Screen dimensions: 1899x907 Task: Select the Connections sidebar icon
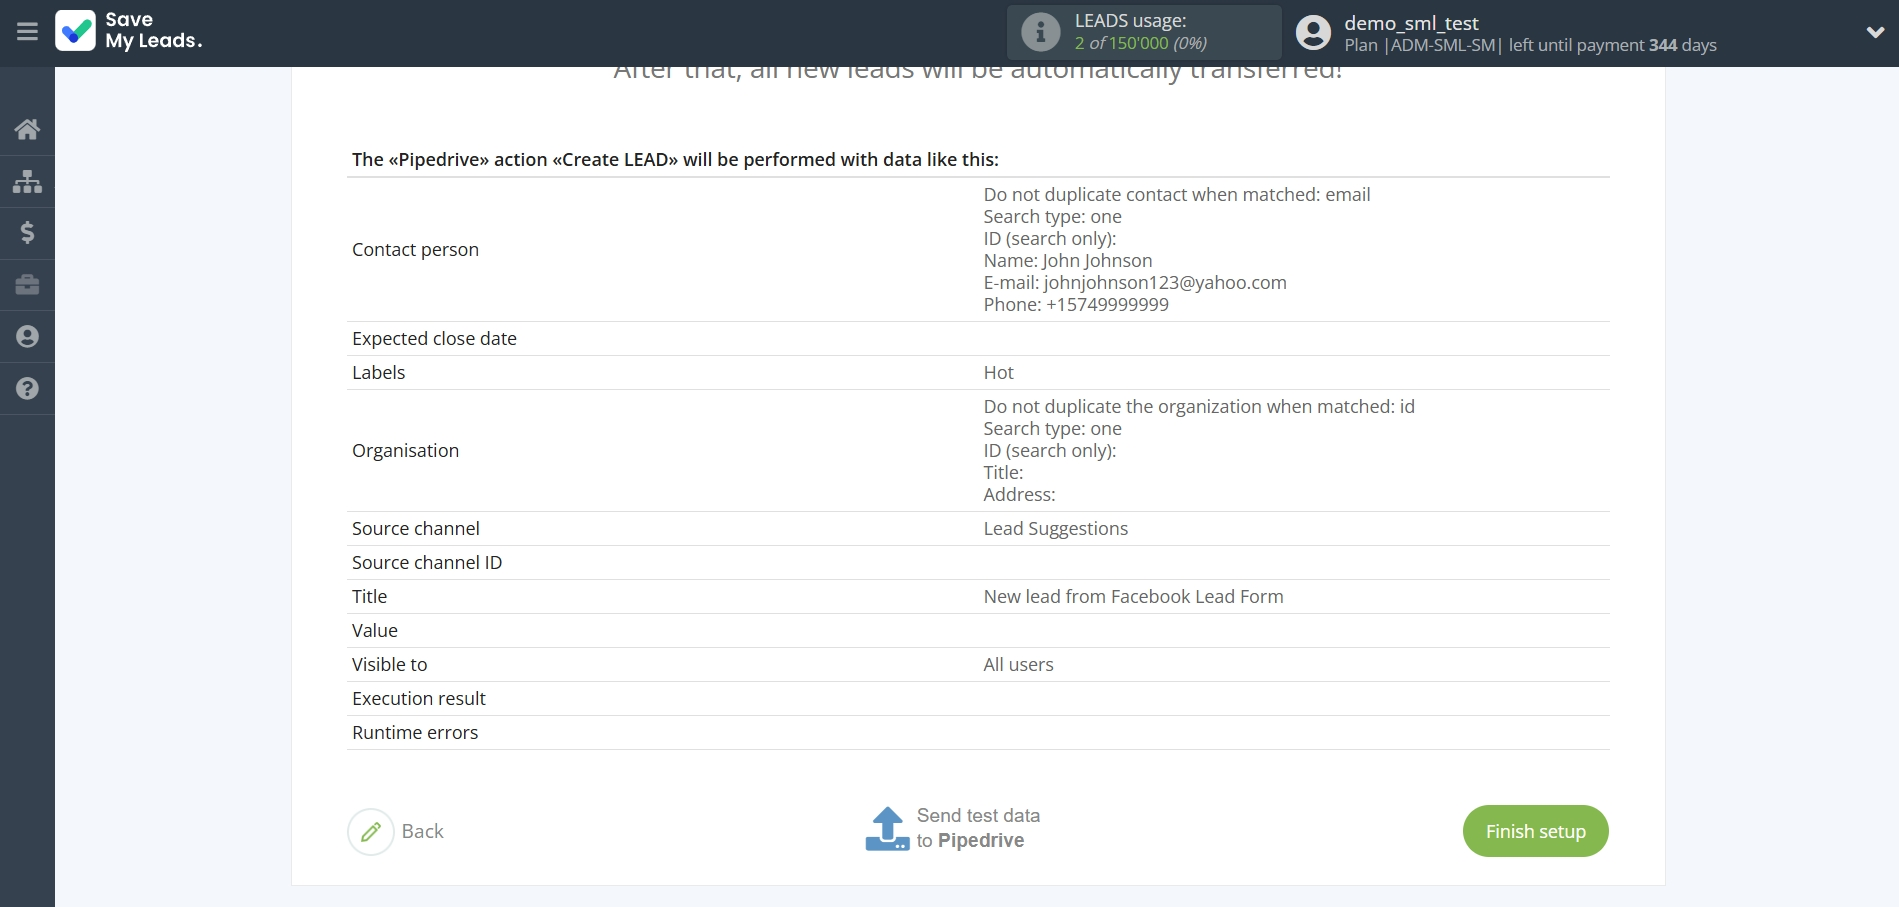[27, 181]
